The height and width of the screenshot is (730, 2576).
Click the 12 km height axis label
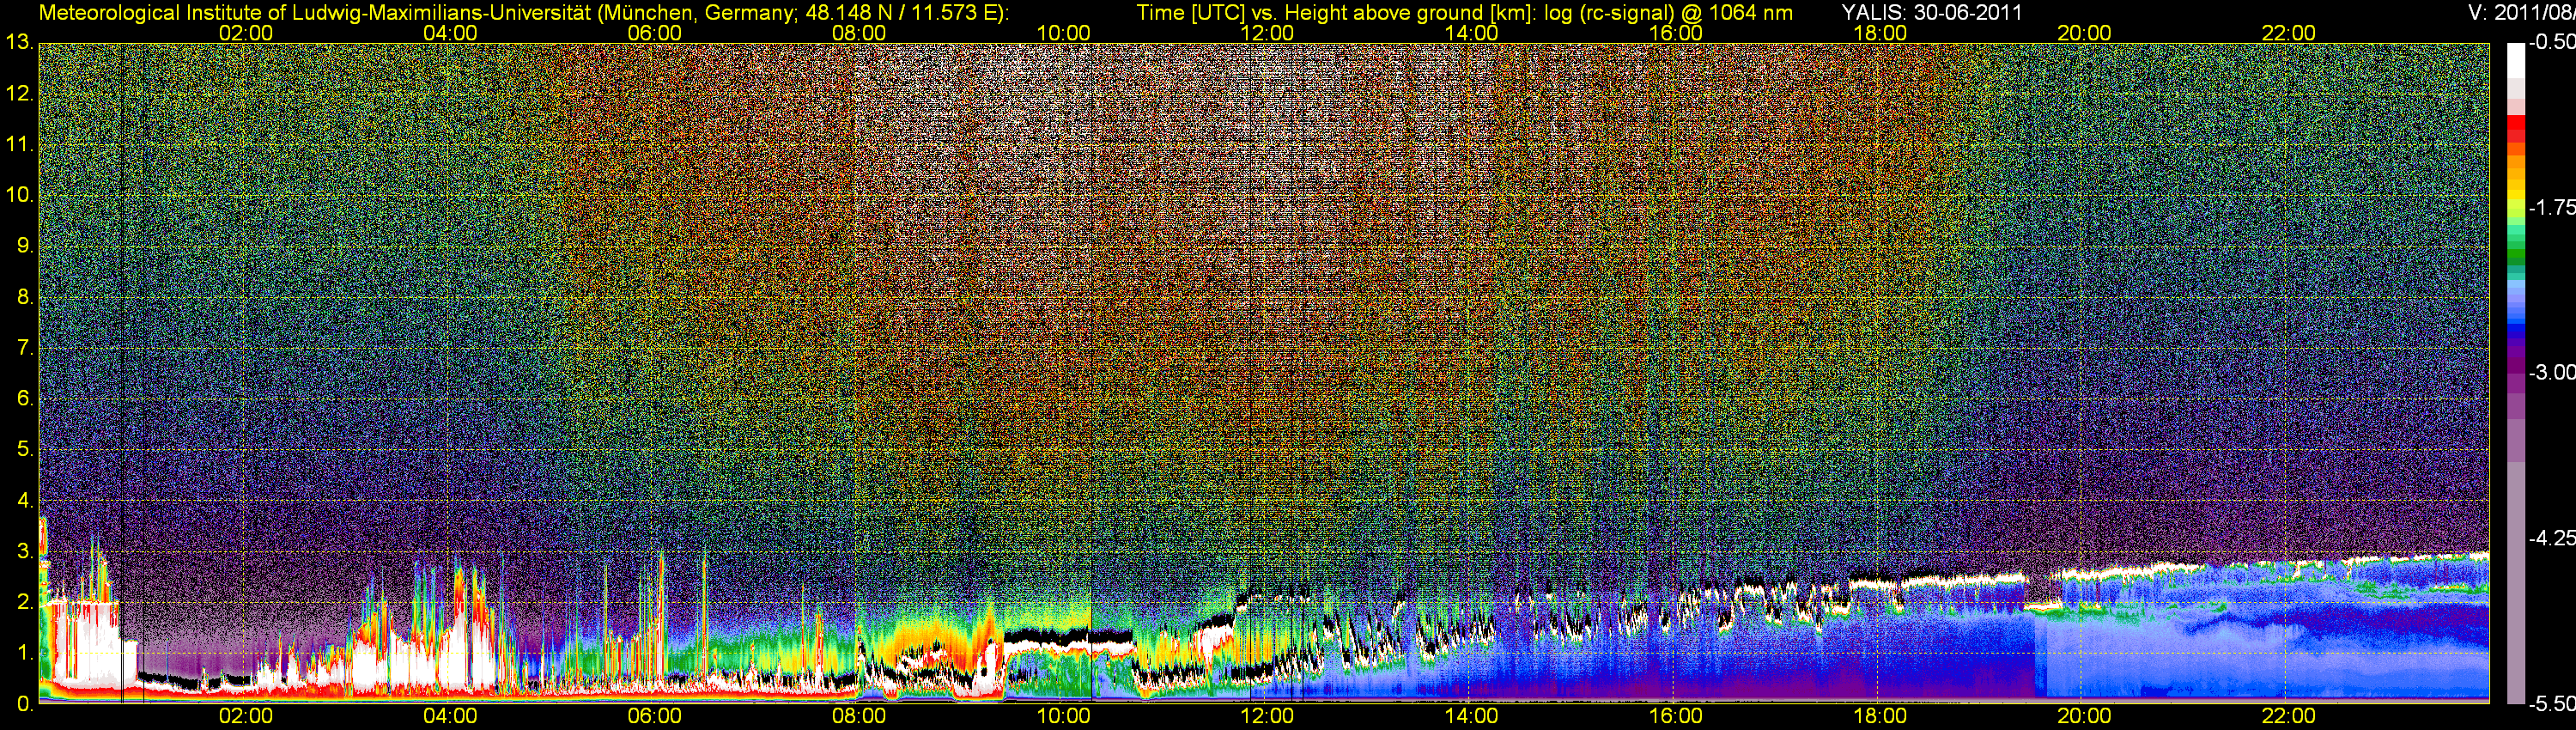point(19,94)
